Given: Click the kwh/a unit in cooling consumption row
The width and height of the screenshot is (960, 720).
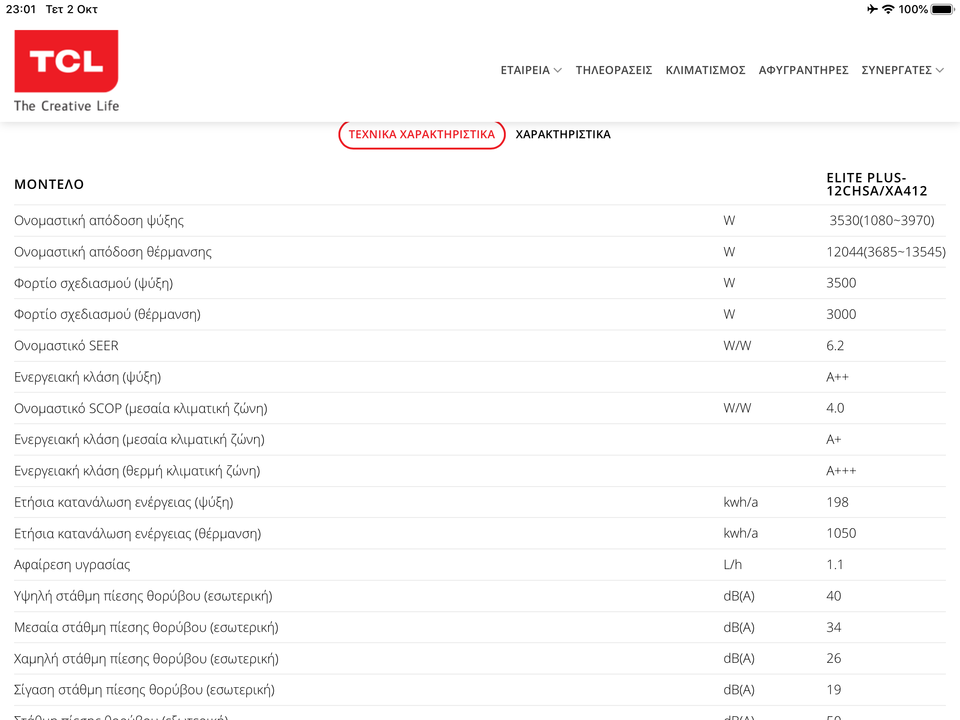Looking at the screenshot, I should coord(740,502).
